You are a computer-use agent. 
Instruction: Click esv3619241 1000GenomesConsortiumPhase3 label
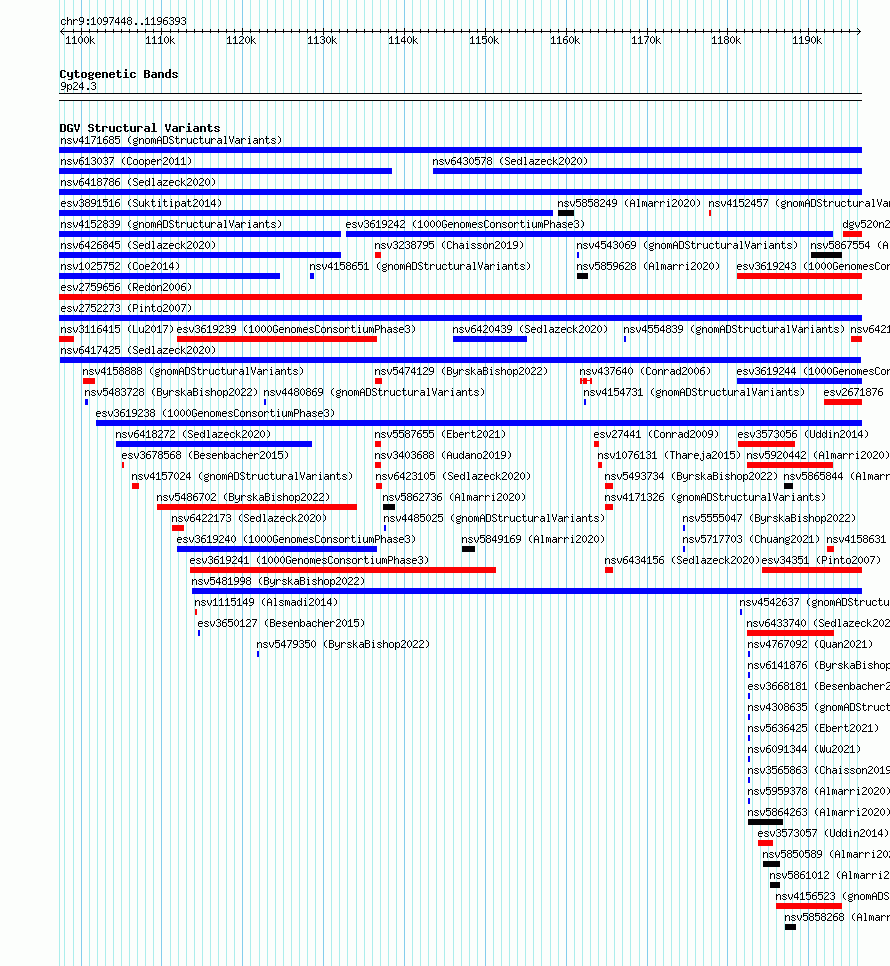click(x=309, y=559)
